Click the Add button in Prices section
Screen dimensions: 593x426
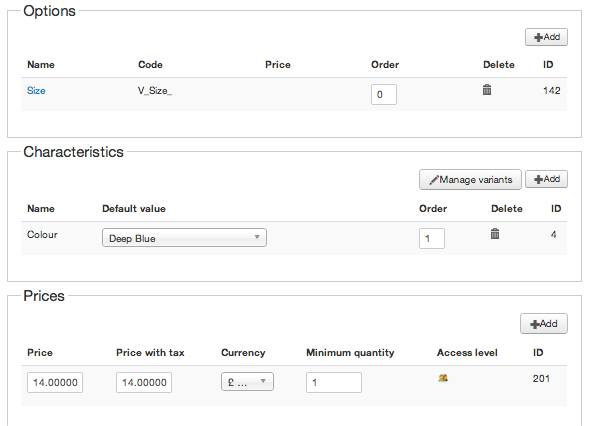coord(543,323)
